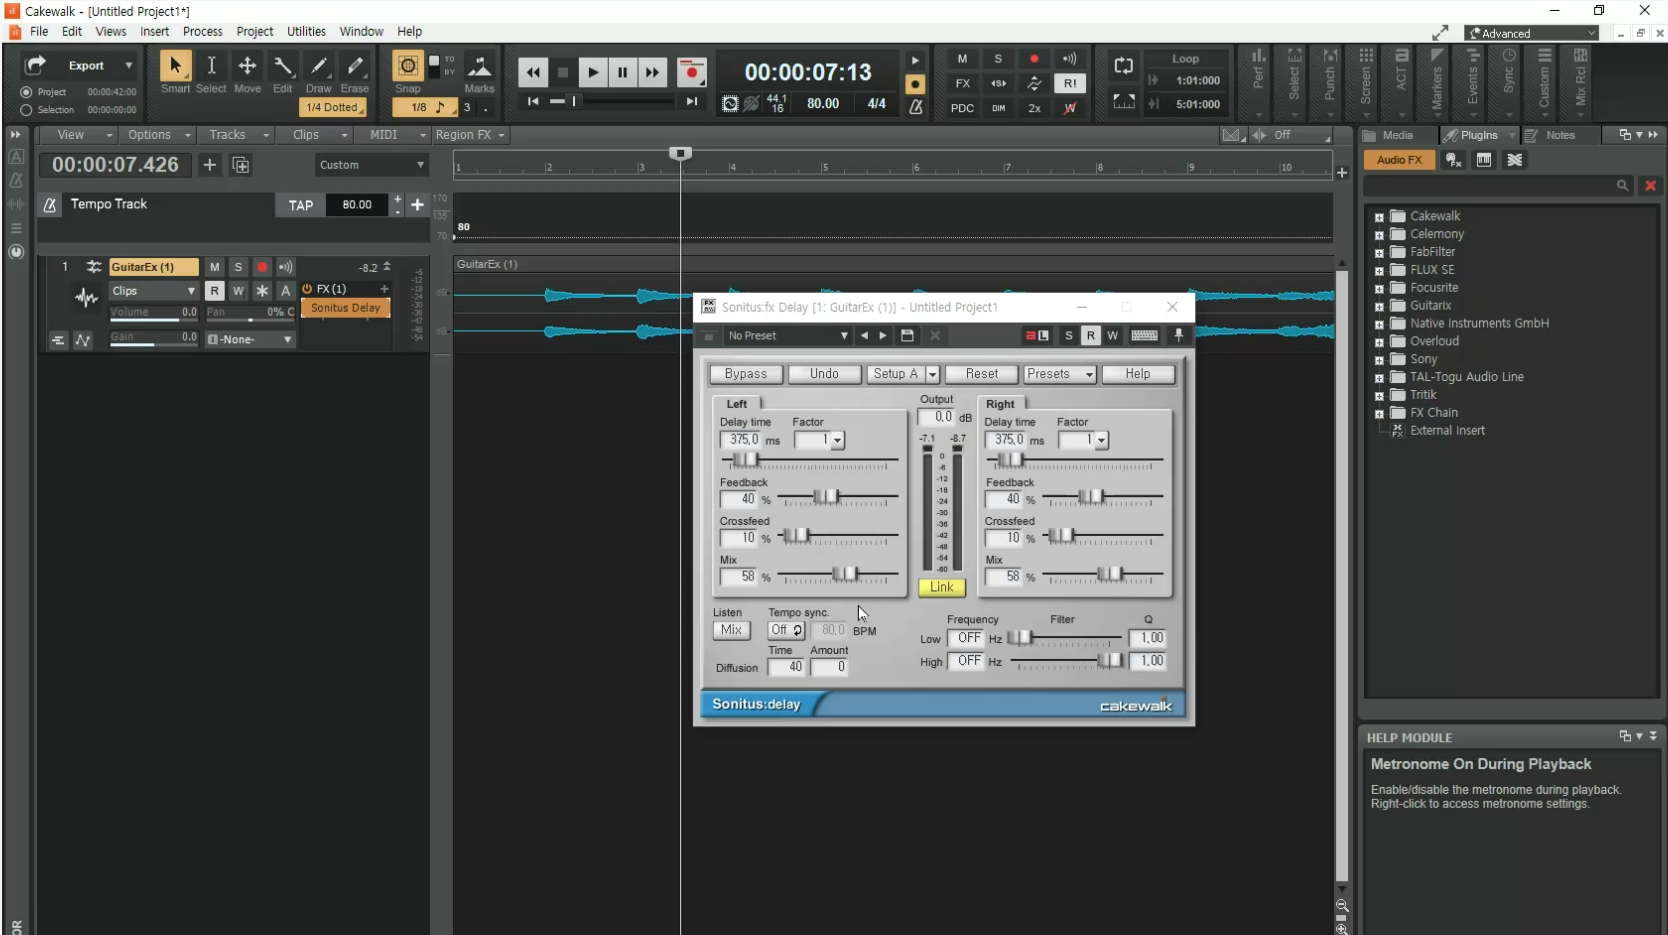
Task: Click the Fast Forward transport button
Action: click(x=653, y=72)
